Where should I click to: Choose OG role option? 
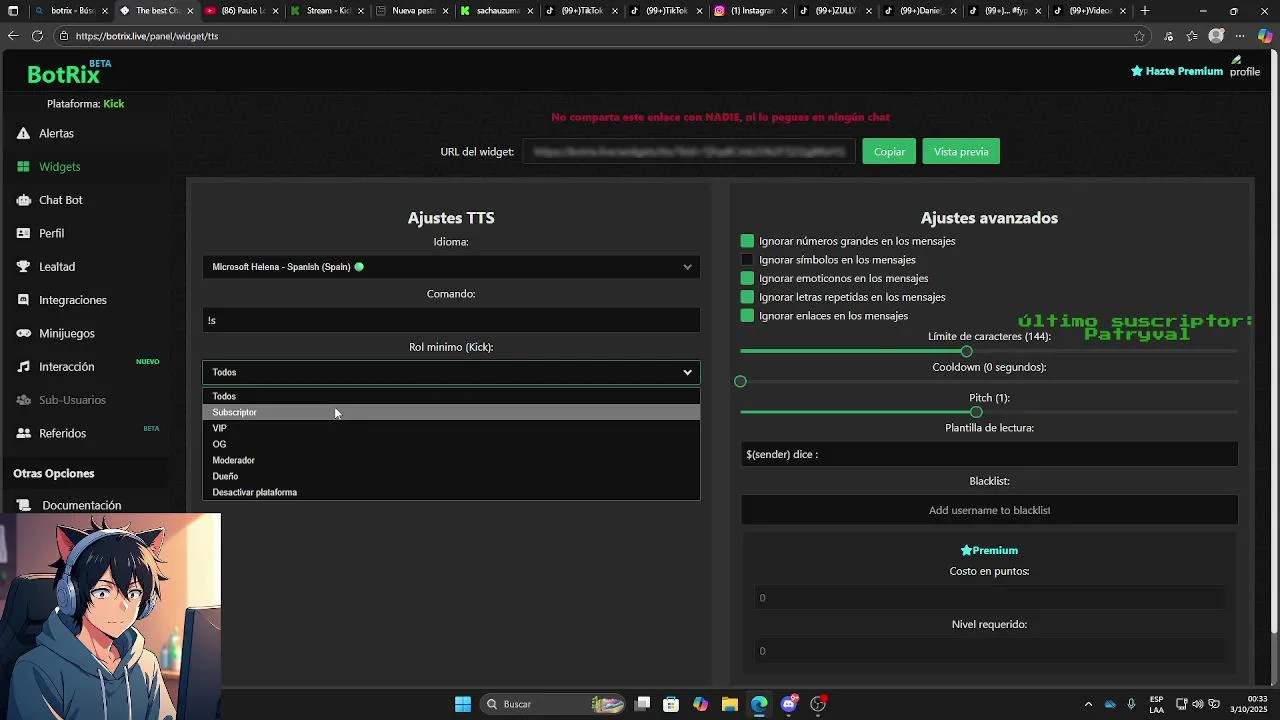tap(451, 444)
